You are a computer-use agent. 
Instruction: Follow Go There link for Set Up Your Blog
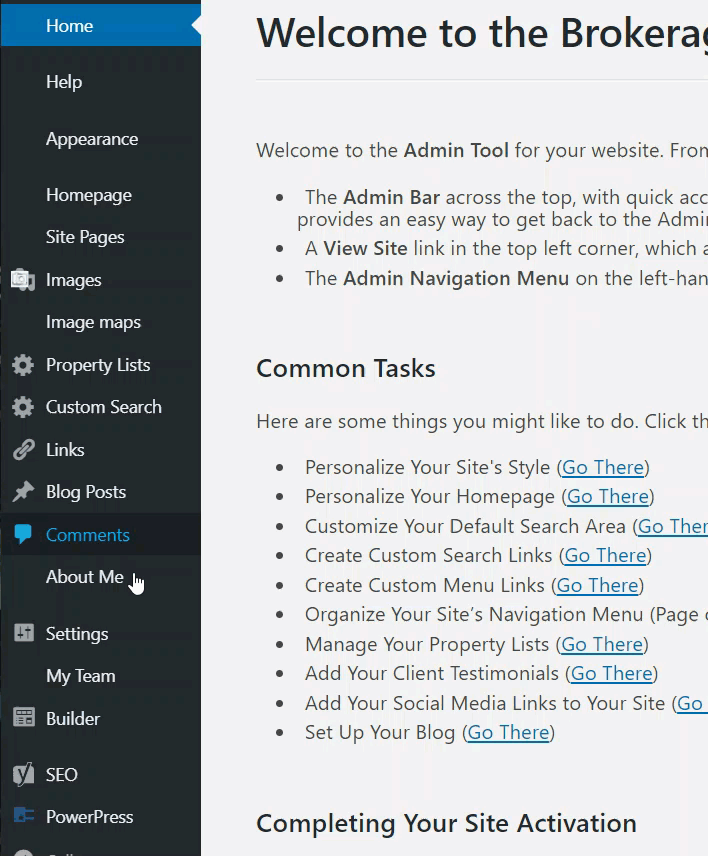pyautogui.click(x=508, y=732)
